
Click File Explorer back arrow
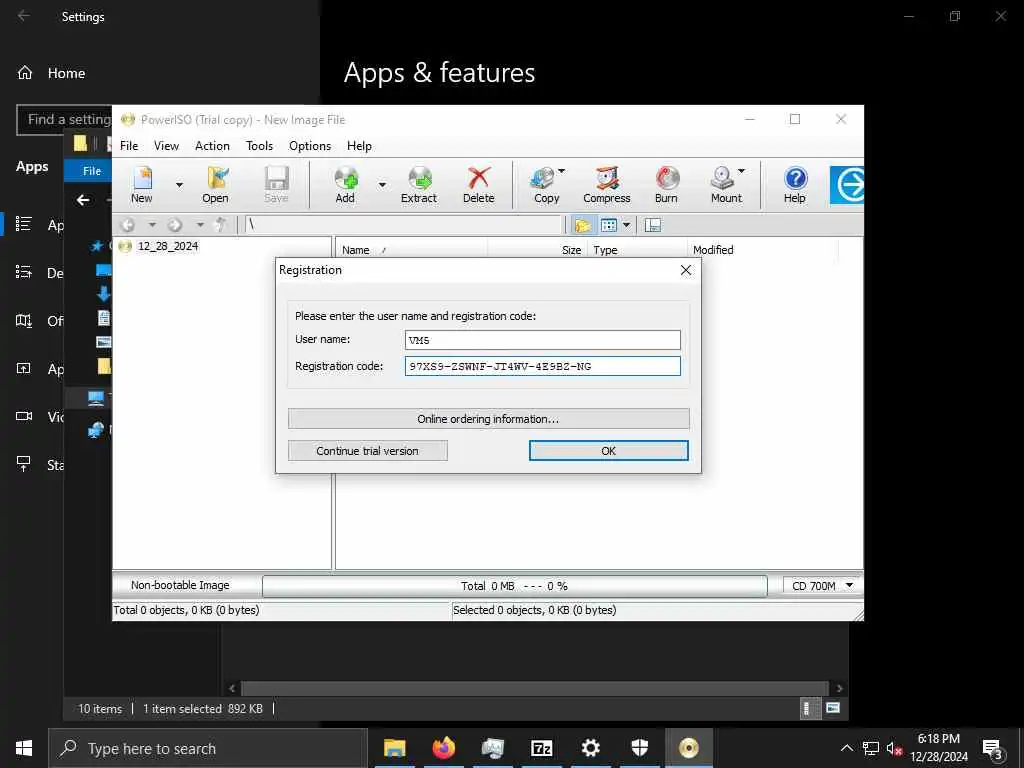click(83, 200)
